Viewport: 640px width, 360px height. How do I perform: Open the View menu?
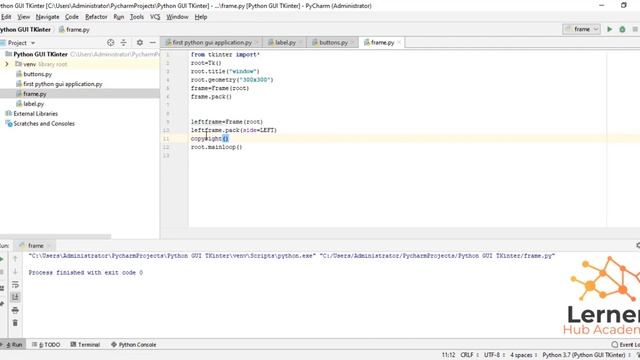coord(24,17)
